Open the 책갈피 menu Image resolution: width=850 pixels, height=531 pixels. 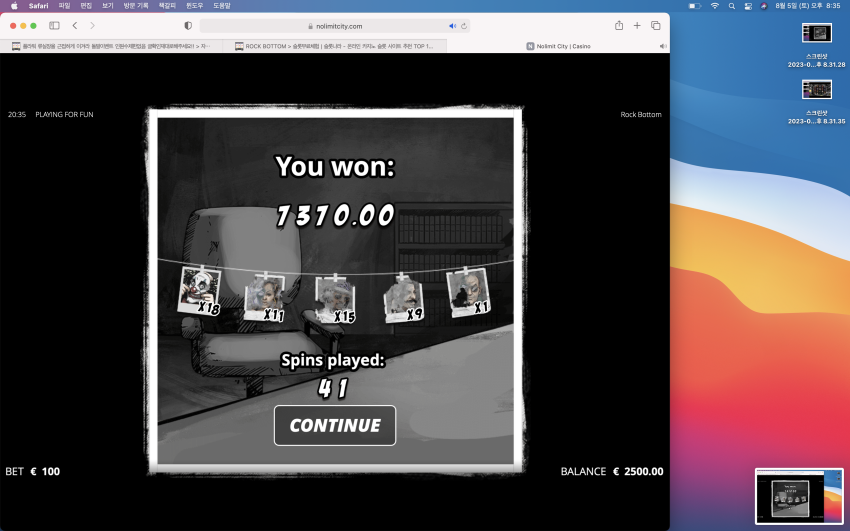click(167, 5)
